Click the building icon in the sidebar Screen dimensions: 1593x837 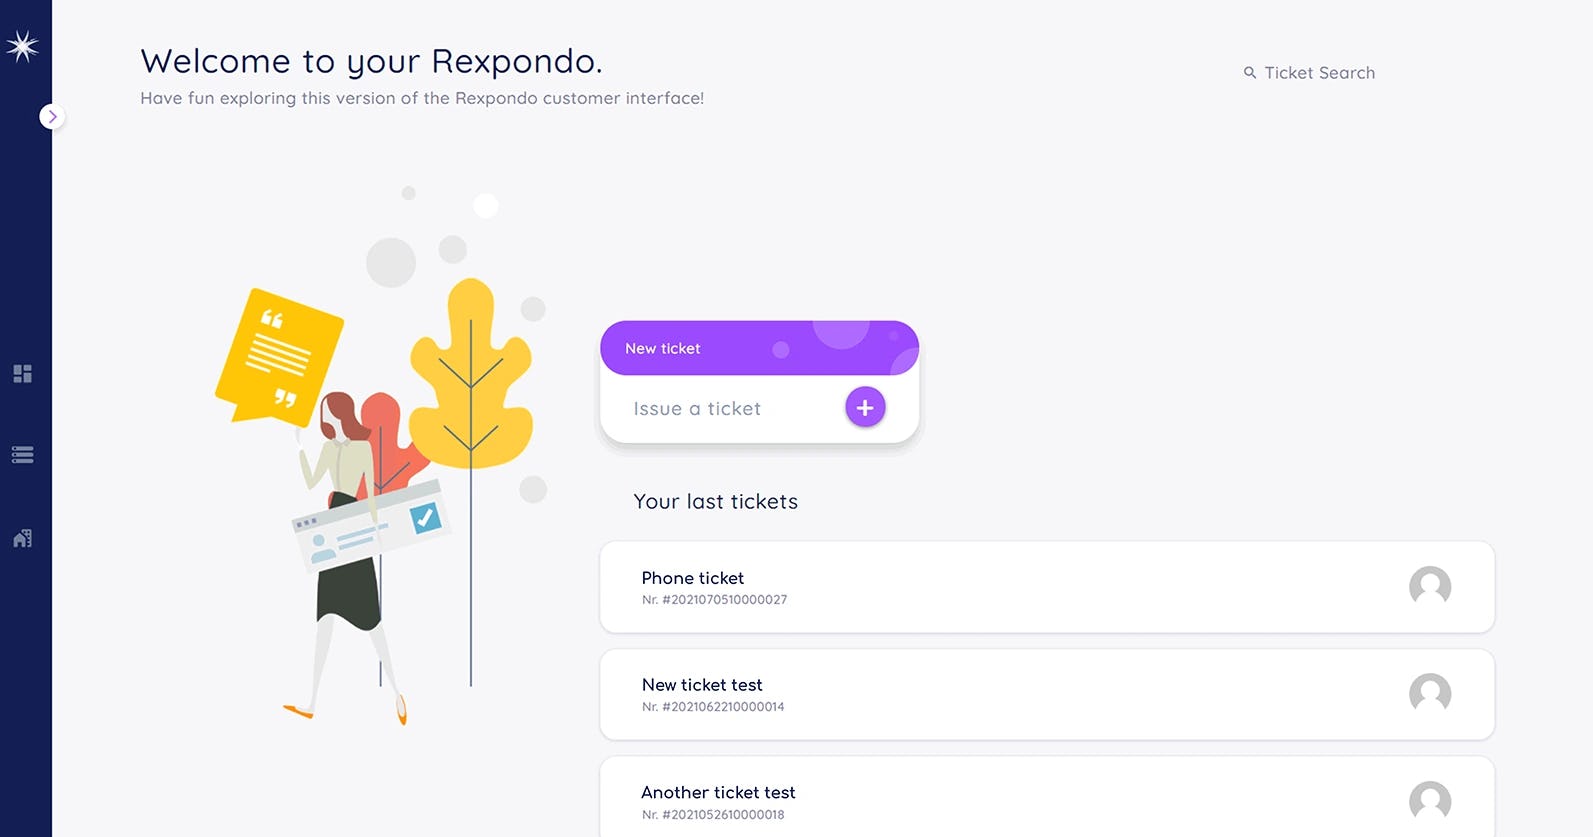click(22, 539)
